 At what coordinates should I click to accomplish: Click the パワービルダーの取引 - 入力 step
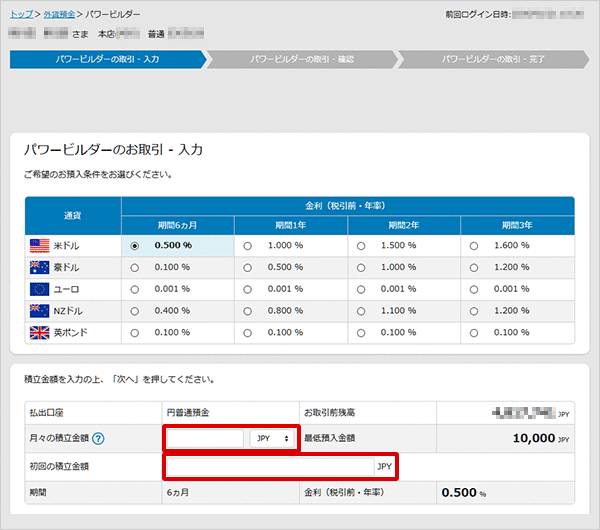pyautogui.click(x=107, y=59)
